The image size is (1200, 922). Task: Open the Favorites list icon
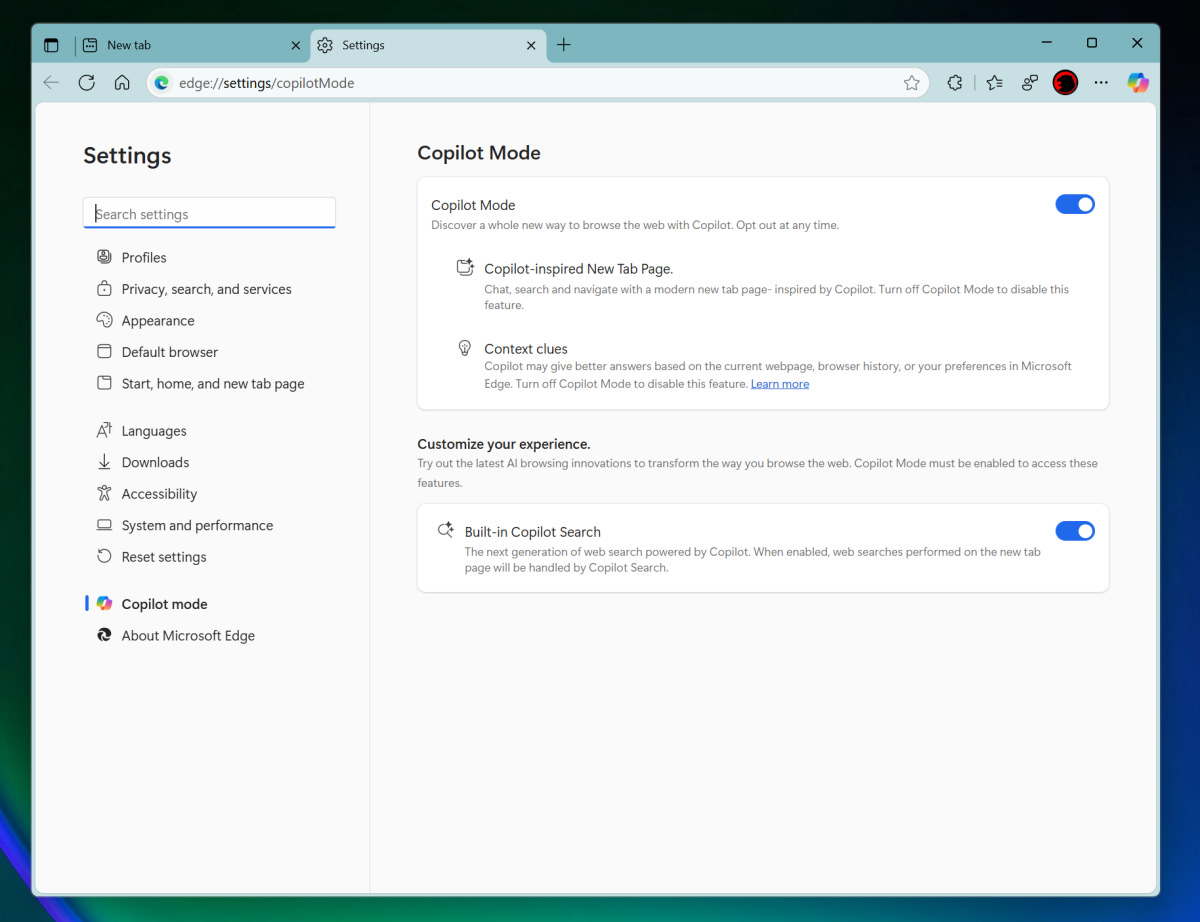click(993, 83)
